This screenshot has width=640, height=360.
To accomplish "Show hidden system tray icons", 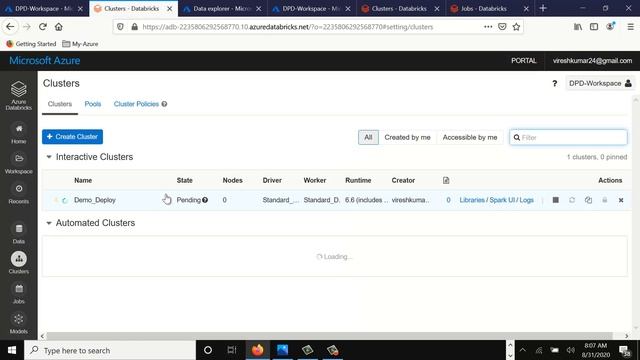I will pos(522,350).
